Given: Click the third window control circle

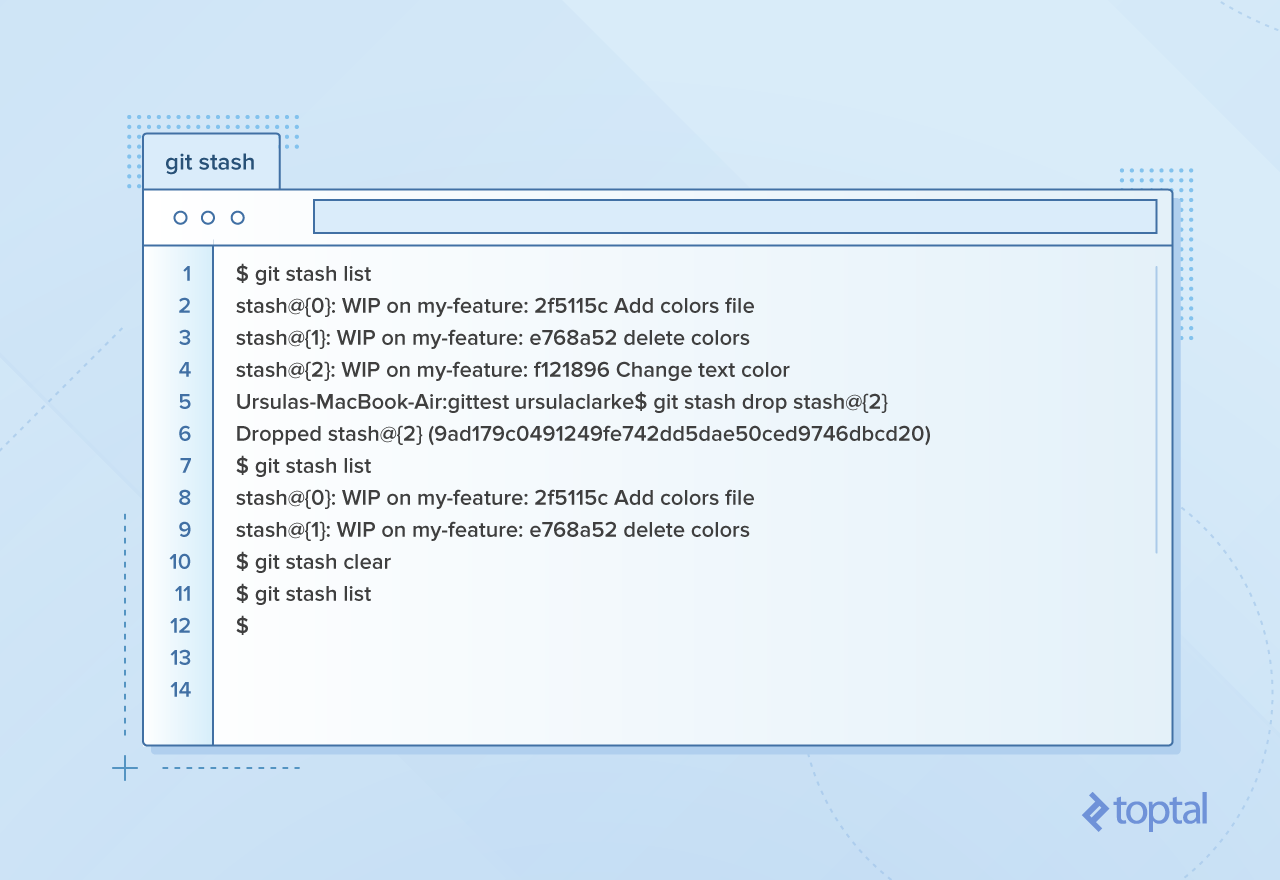Looking at the screenshot, I should click(237, 218).
